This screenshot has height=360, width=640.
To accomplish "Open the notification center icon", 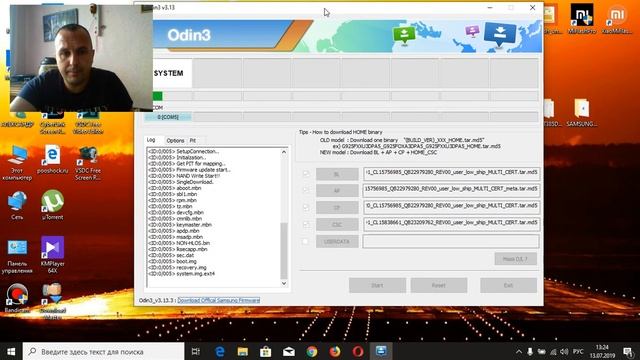I will tap(628, 351).
